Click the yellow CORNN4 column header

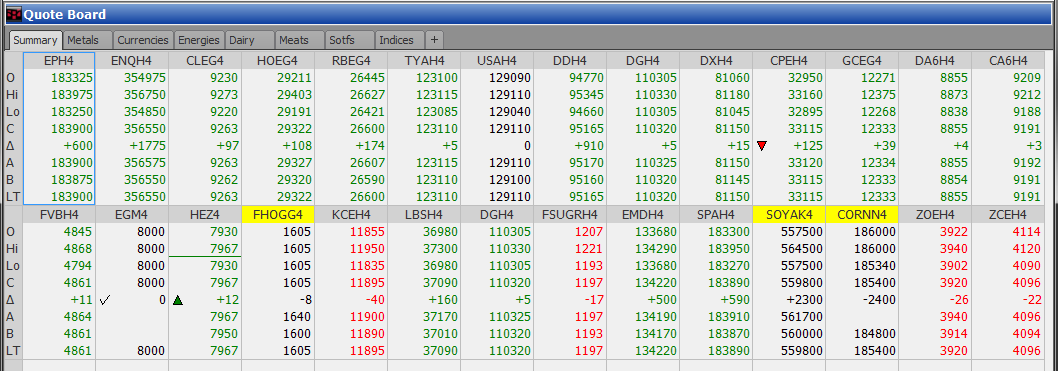[862, 215]
